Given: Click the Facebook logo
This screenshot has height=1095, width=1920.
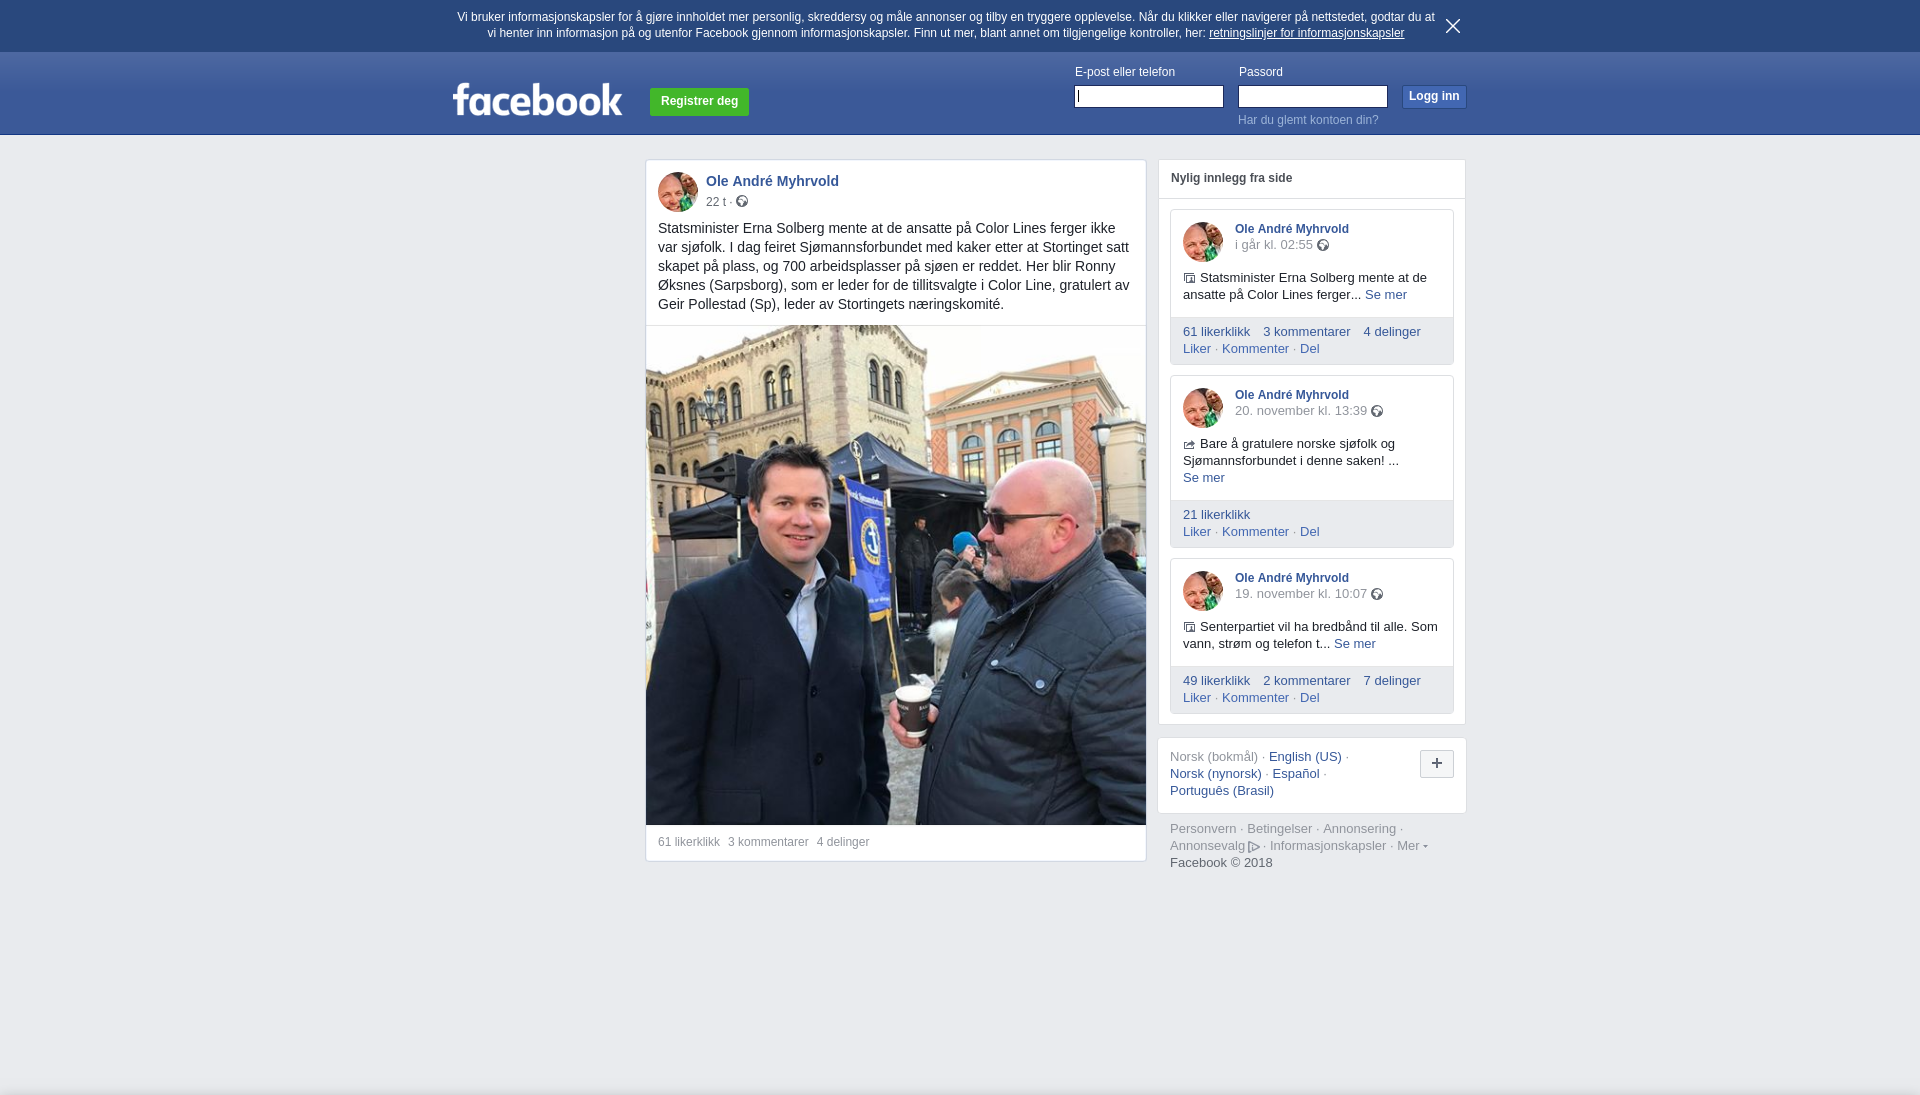Looking at the screenshot, I should 537,99.
